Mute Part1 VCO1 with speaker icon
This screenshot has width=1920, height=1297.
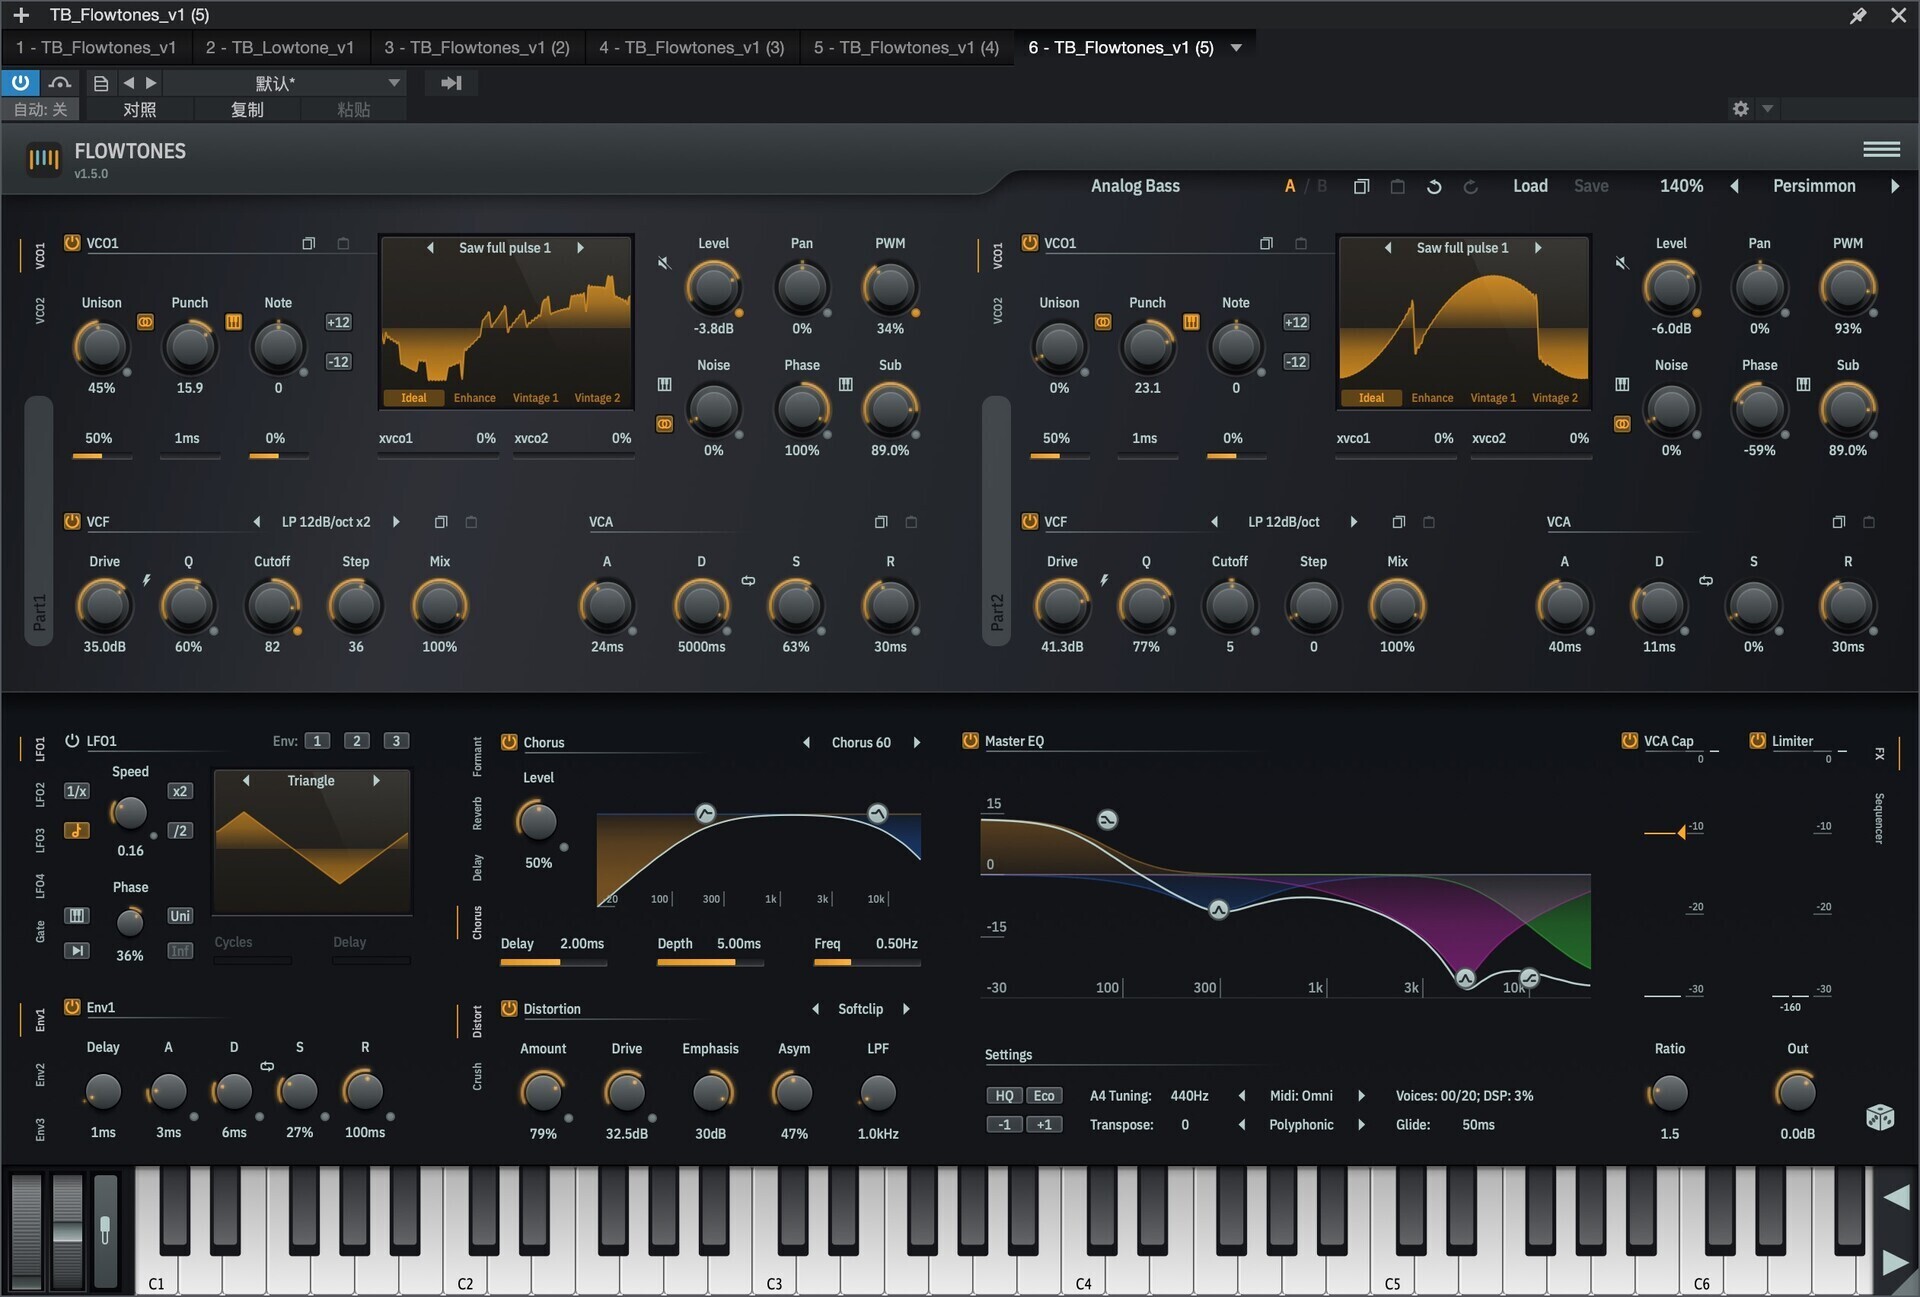point(663,263)
